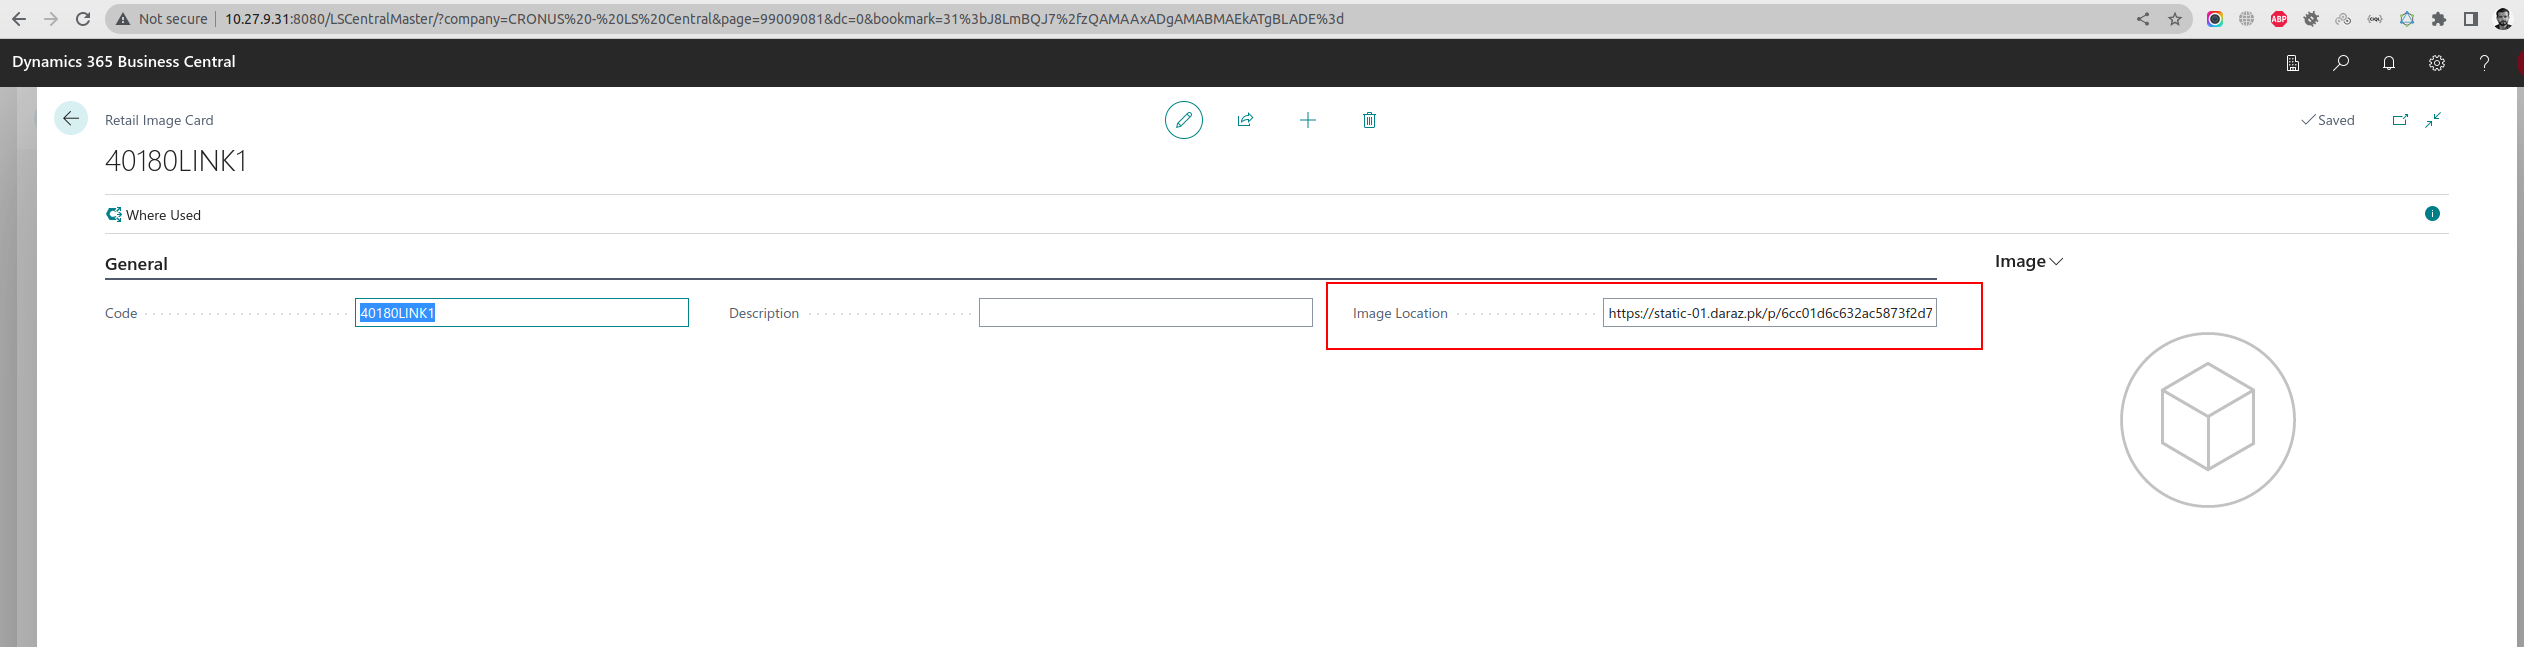Open the Where Used action
2524x647 pixels.
coord(154,215)
